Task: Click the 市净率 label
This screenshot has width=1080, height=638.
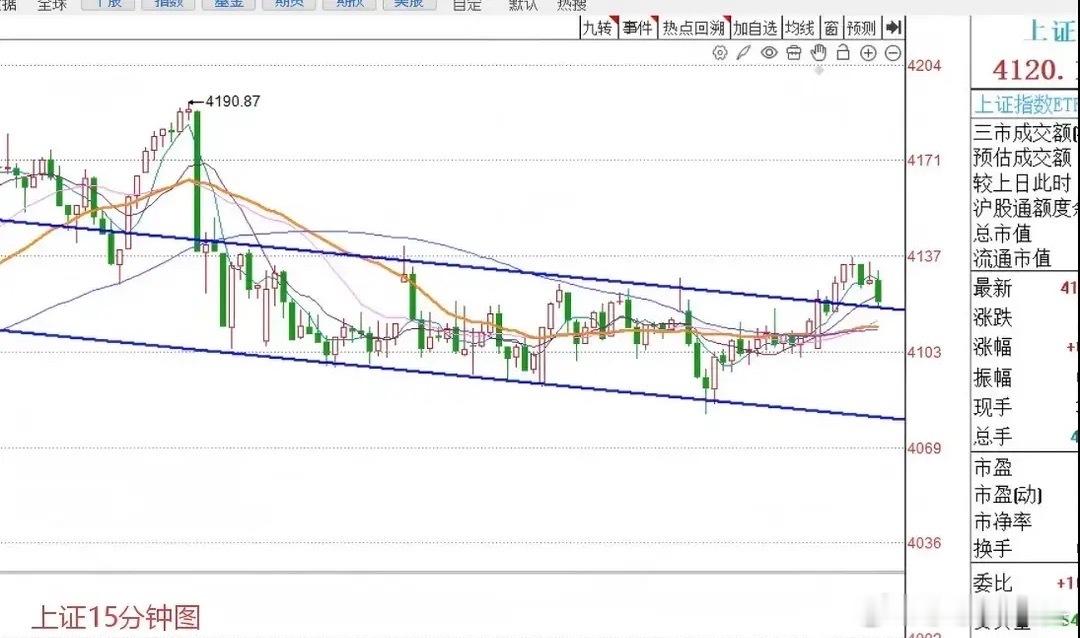Action: tap(1002, 522)
